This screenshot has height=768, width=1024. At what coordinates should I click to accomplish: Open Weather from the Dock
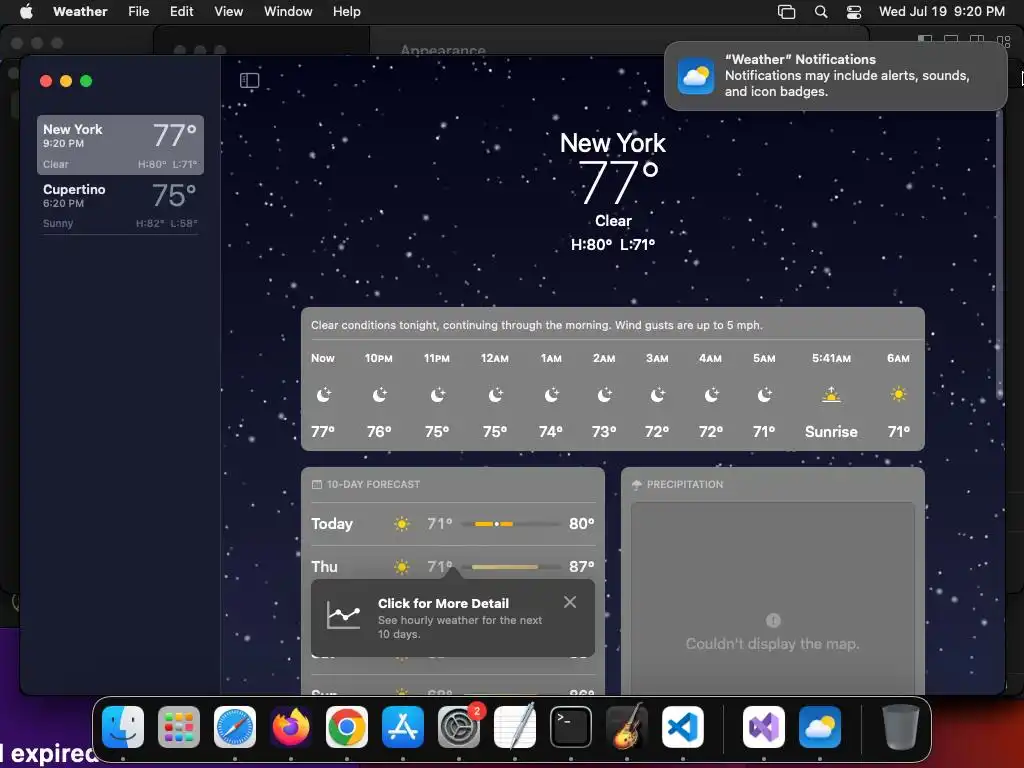(820, 726)
